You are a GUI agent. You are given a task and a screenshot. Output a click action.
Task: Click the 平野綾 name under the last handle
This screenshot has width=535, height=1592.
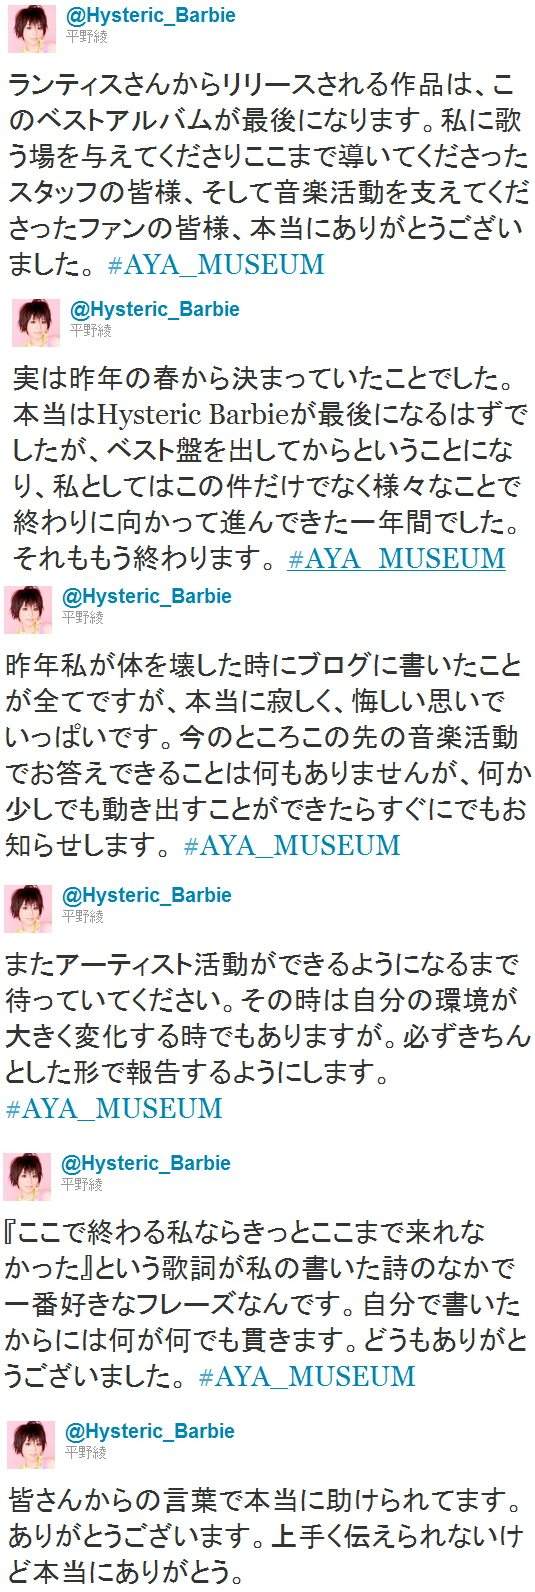click(85, 1451)
